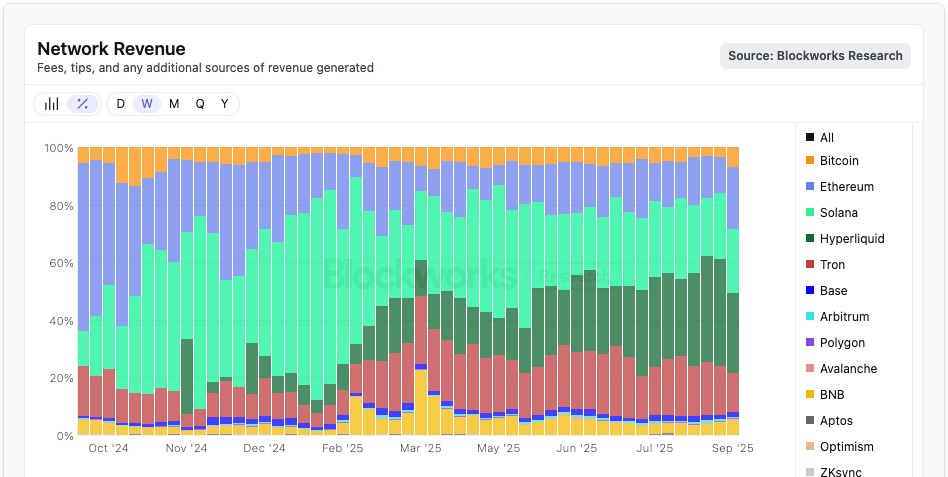The image size is (948, 477).
Task: Click the 60% y-axis label
Action: click(x=61, y=263)
